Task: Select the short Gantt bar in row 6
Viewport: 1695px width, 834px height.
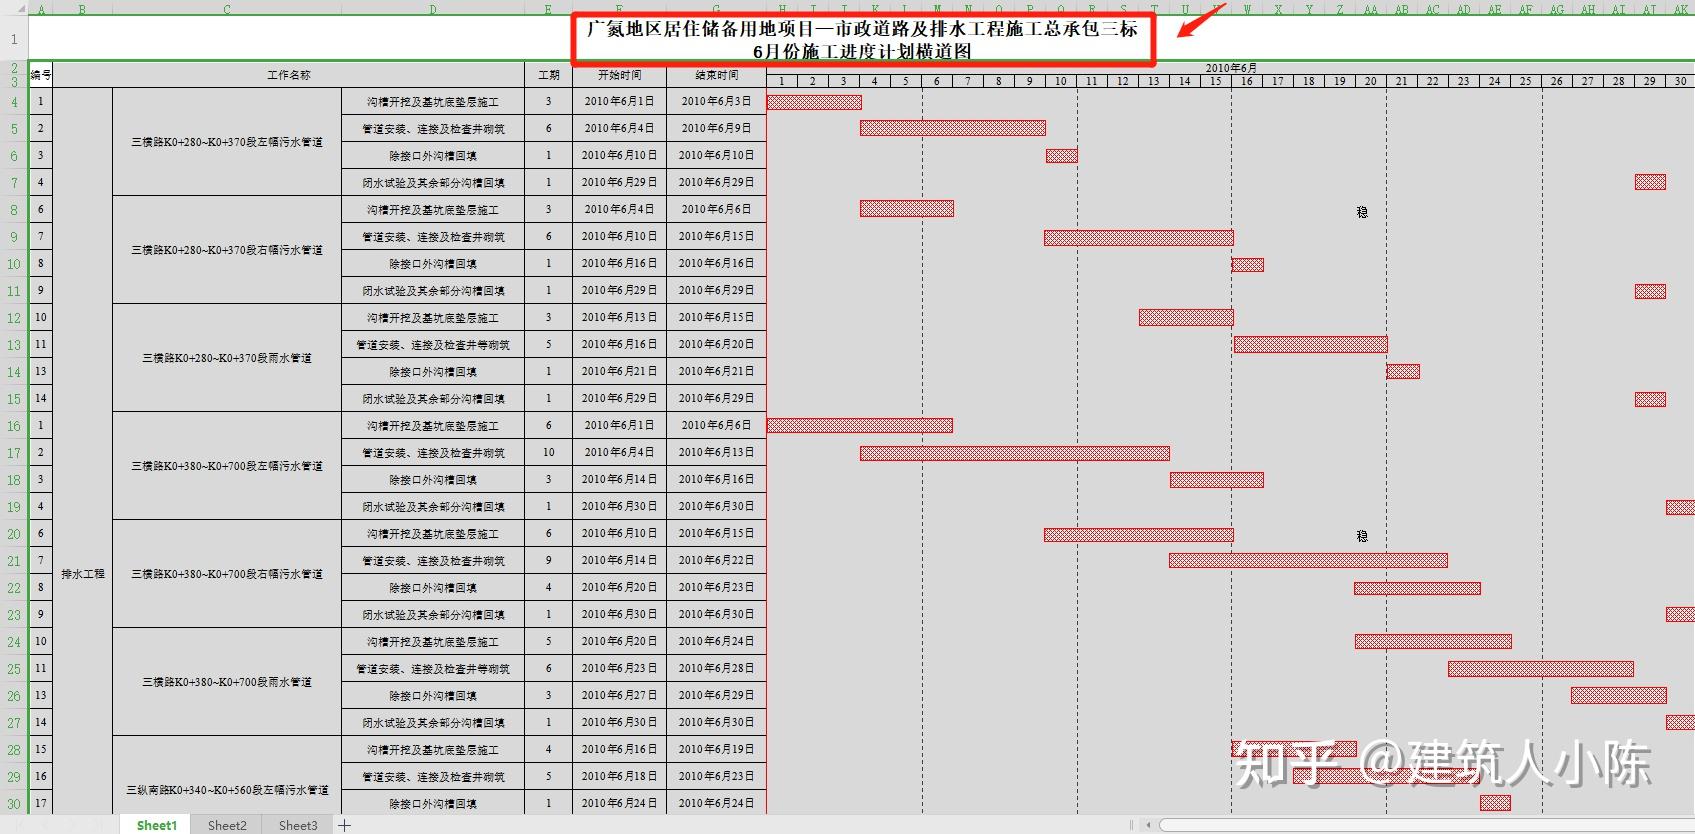Action: [x=1061, y=156]
